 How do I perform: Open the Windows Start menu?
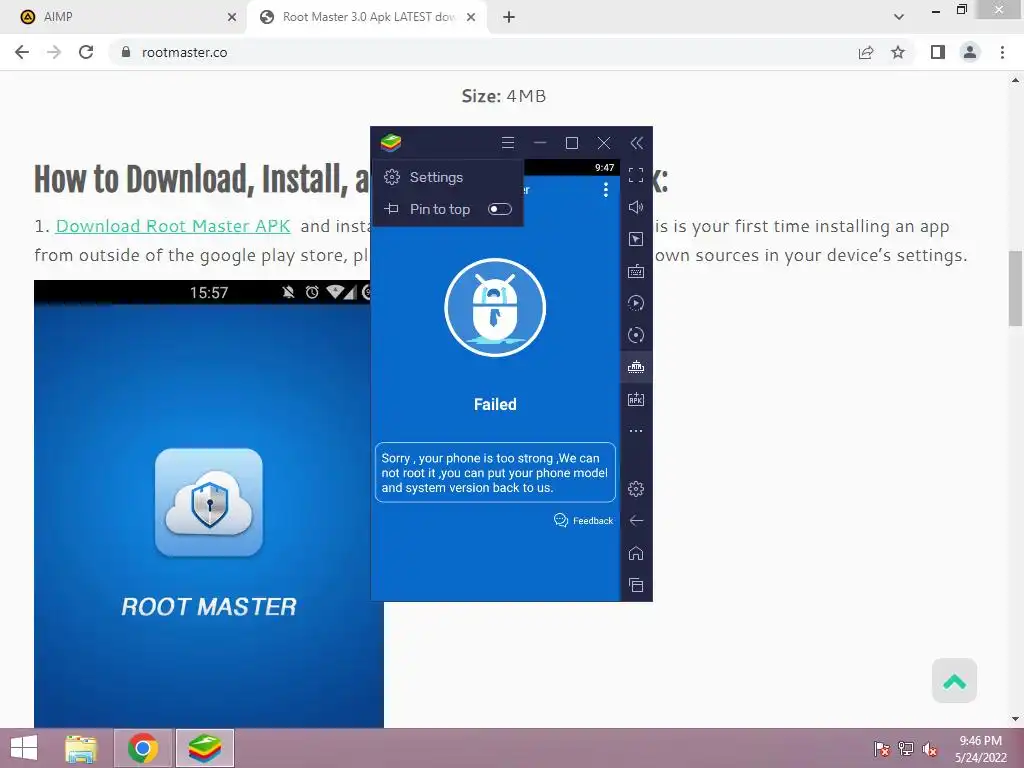click(24, 748)
